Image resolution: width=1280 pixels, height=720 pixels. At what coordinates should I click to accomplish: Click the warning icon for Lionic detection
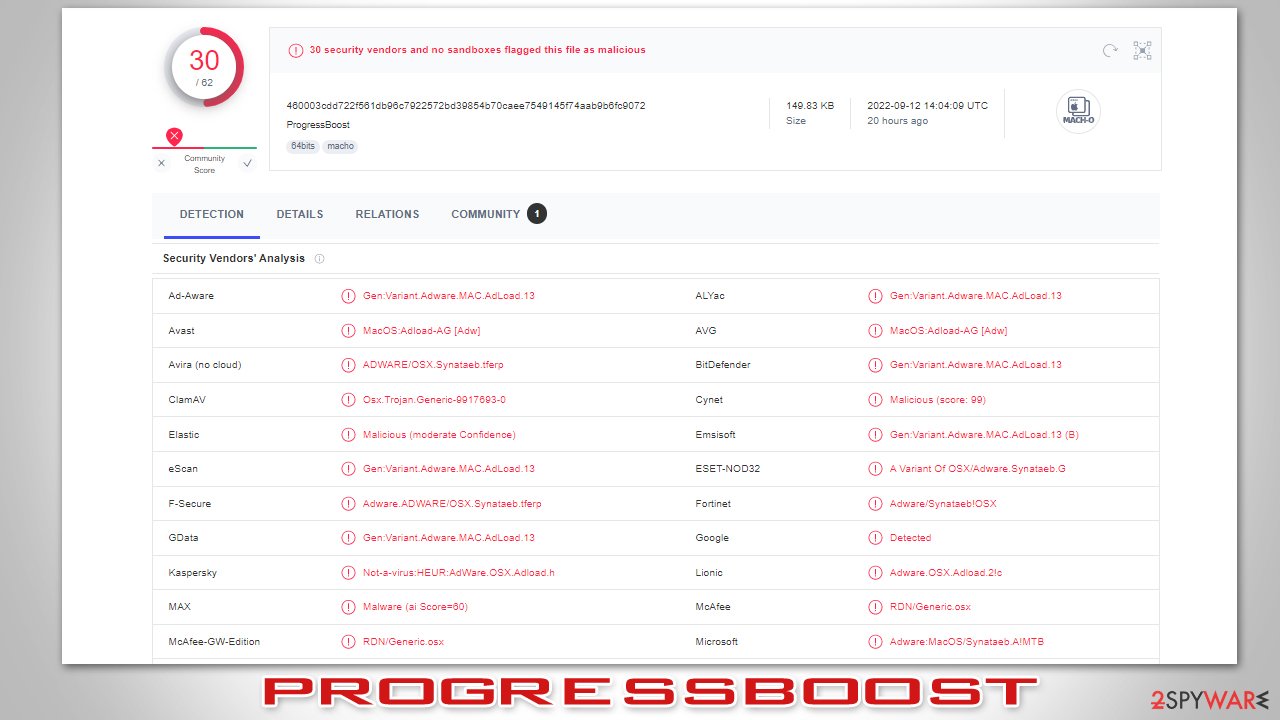875,573
